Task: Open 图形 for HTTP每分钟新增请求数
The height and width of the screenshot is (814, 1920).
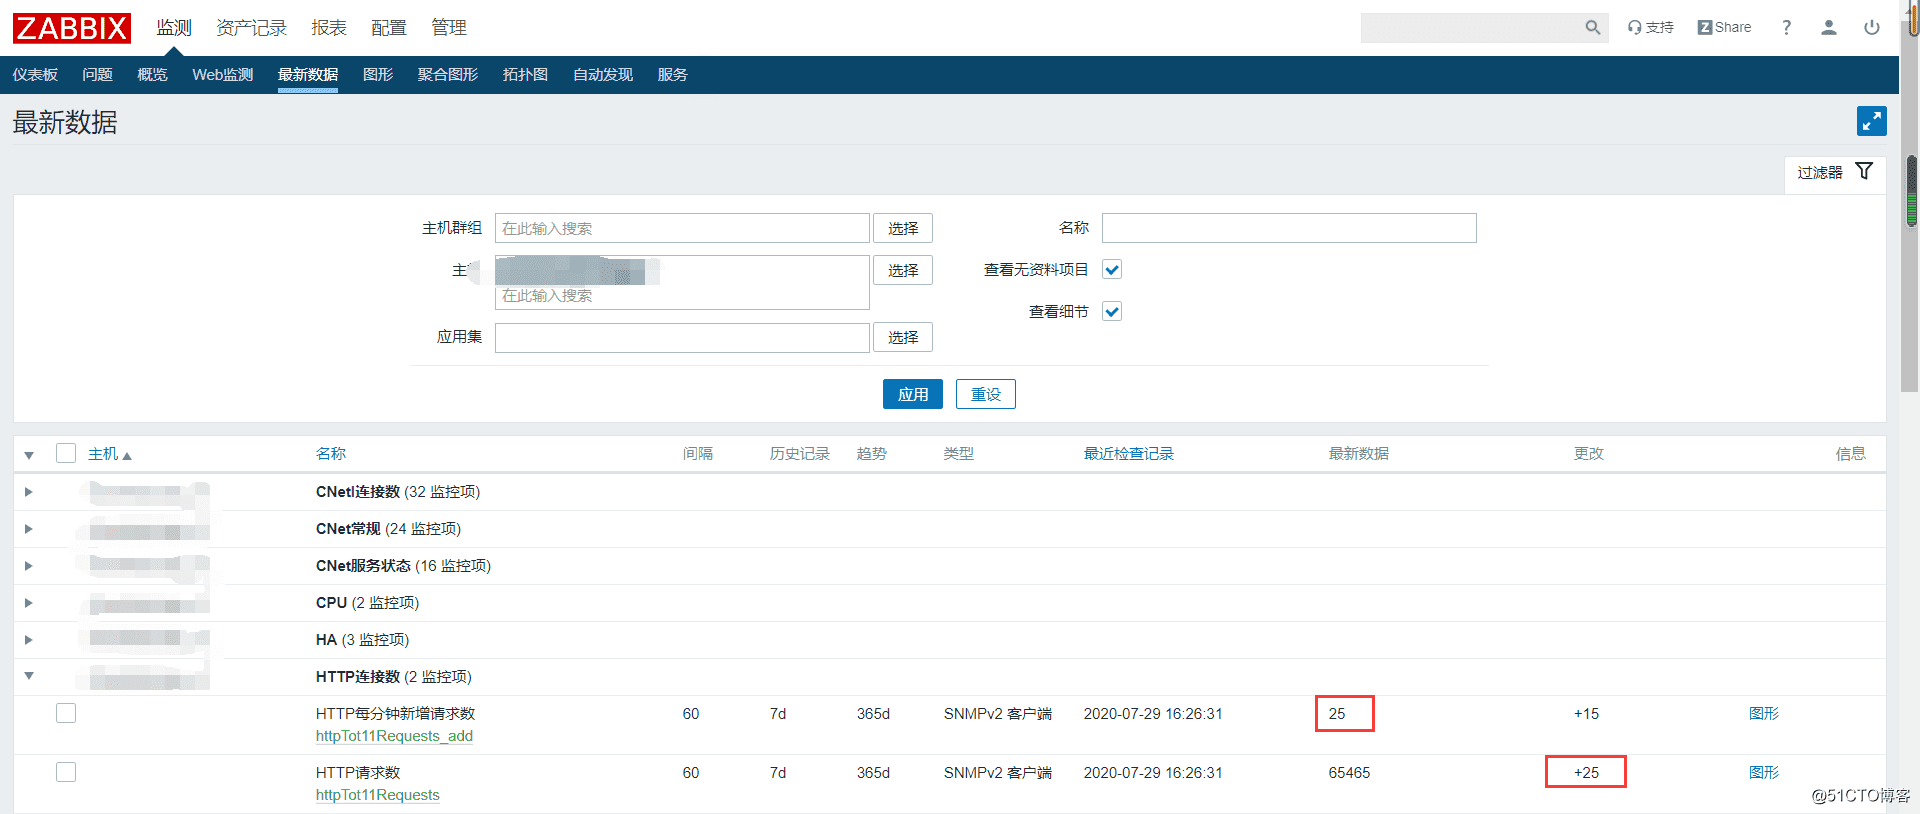Action: click(x=1764, y=714)
